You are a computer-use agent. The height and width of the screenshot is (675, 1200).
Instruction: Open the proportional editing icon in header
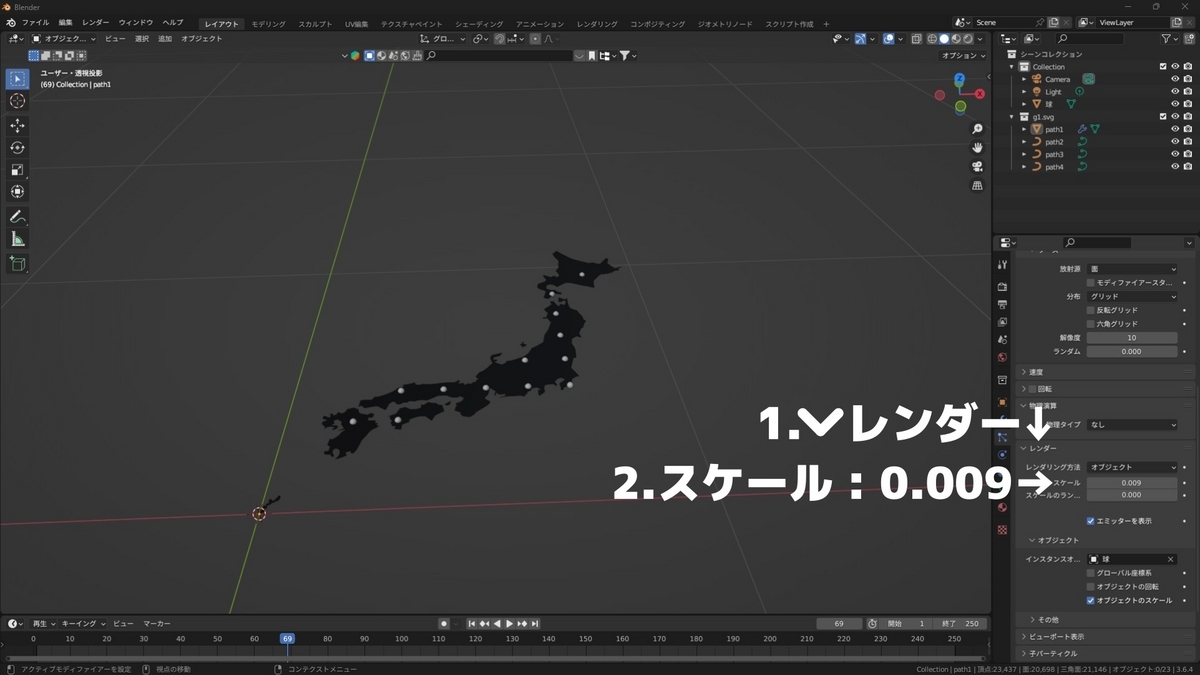535,38
